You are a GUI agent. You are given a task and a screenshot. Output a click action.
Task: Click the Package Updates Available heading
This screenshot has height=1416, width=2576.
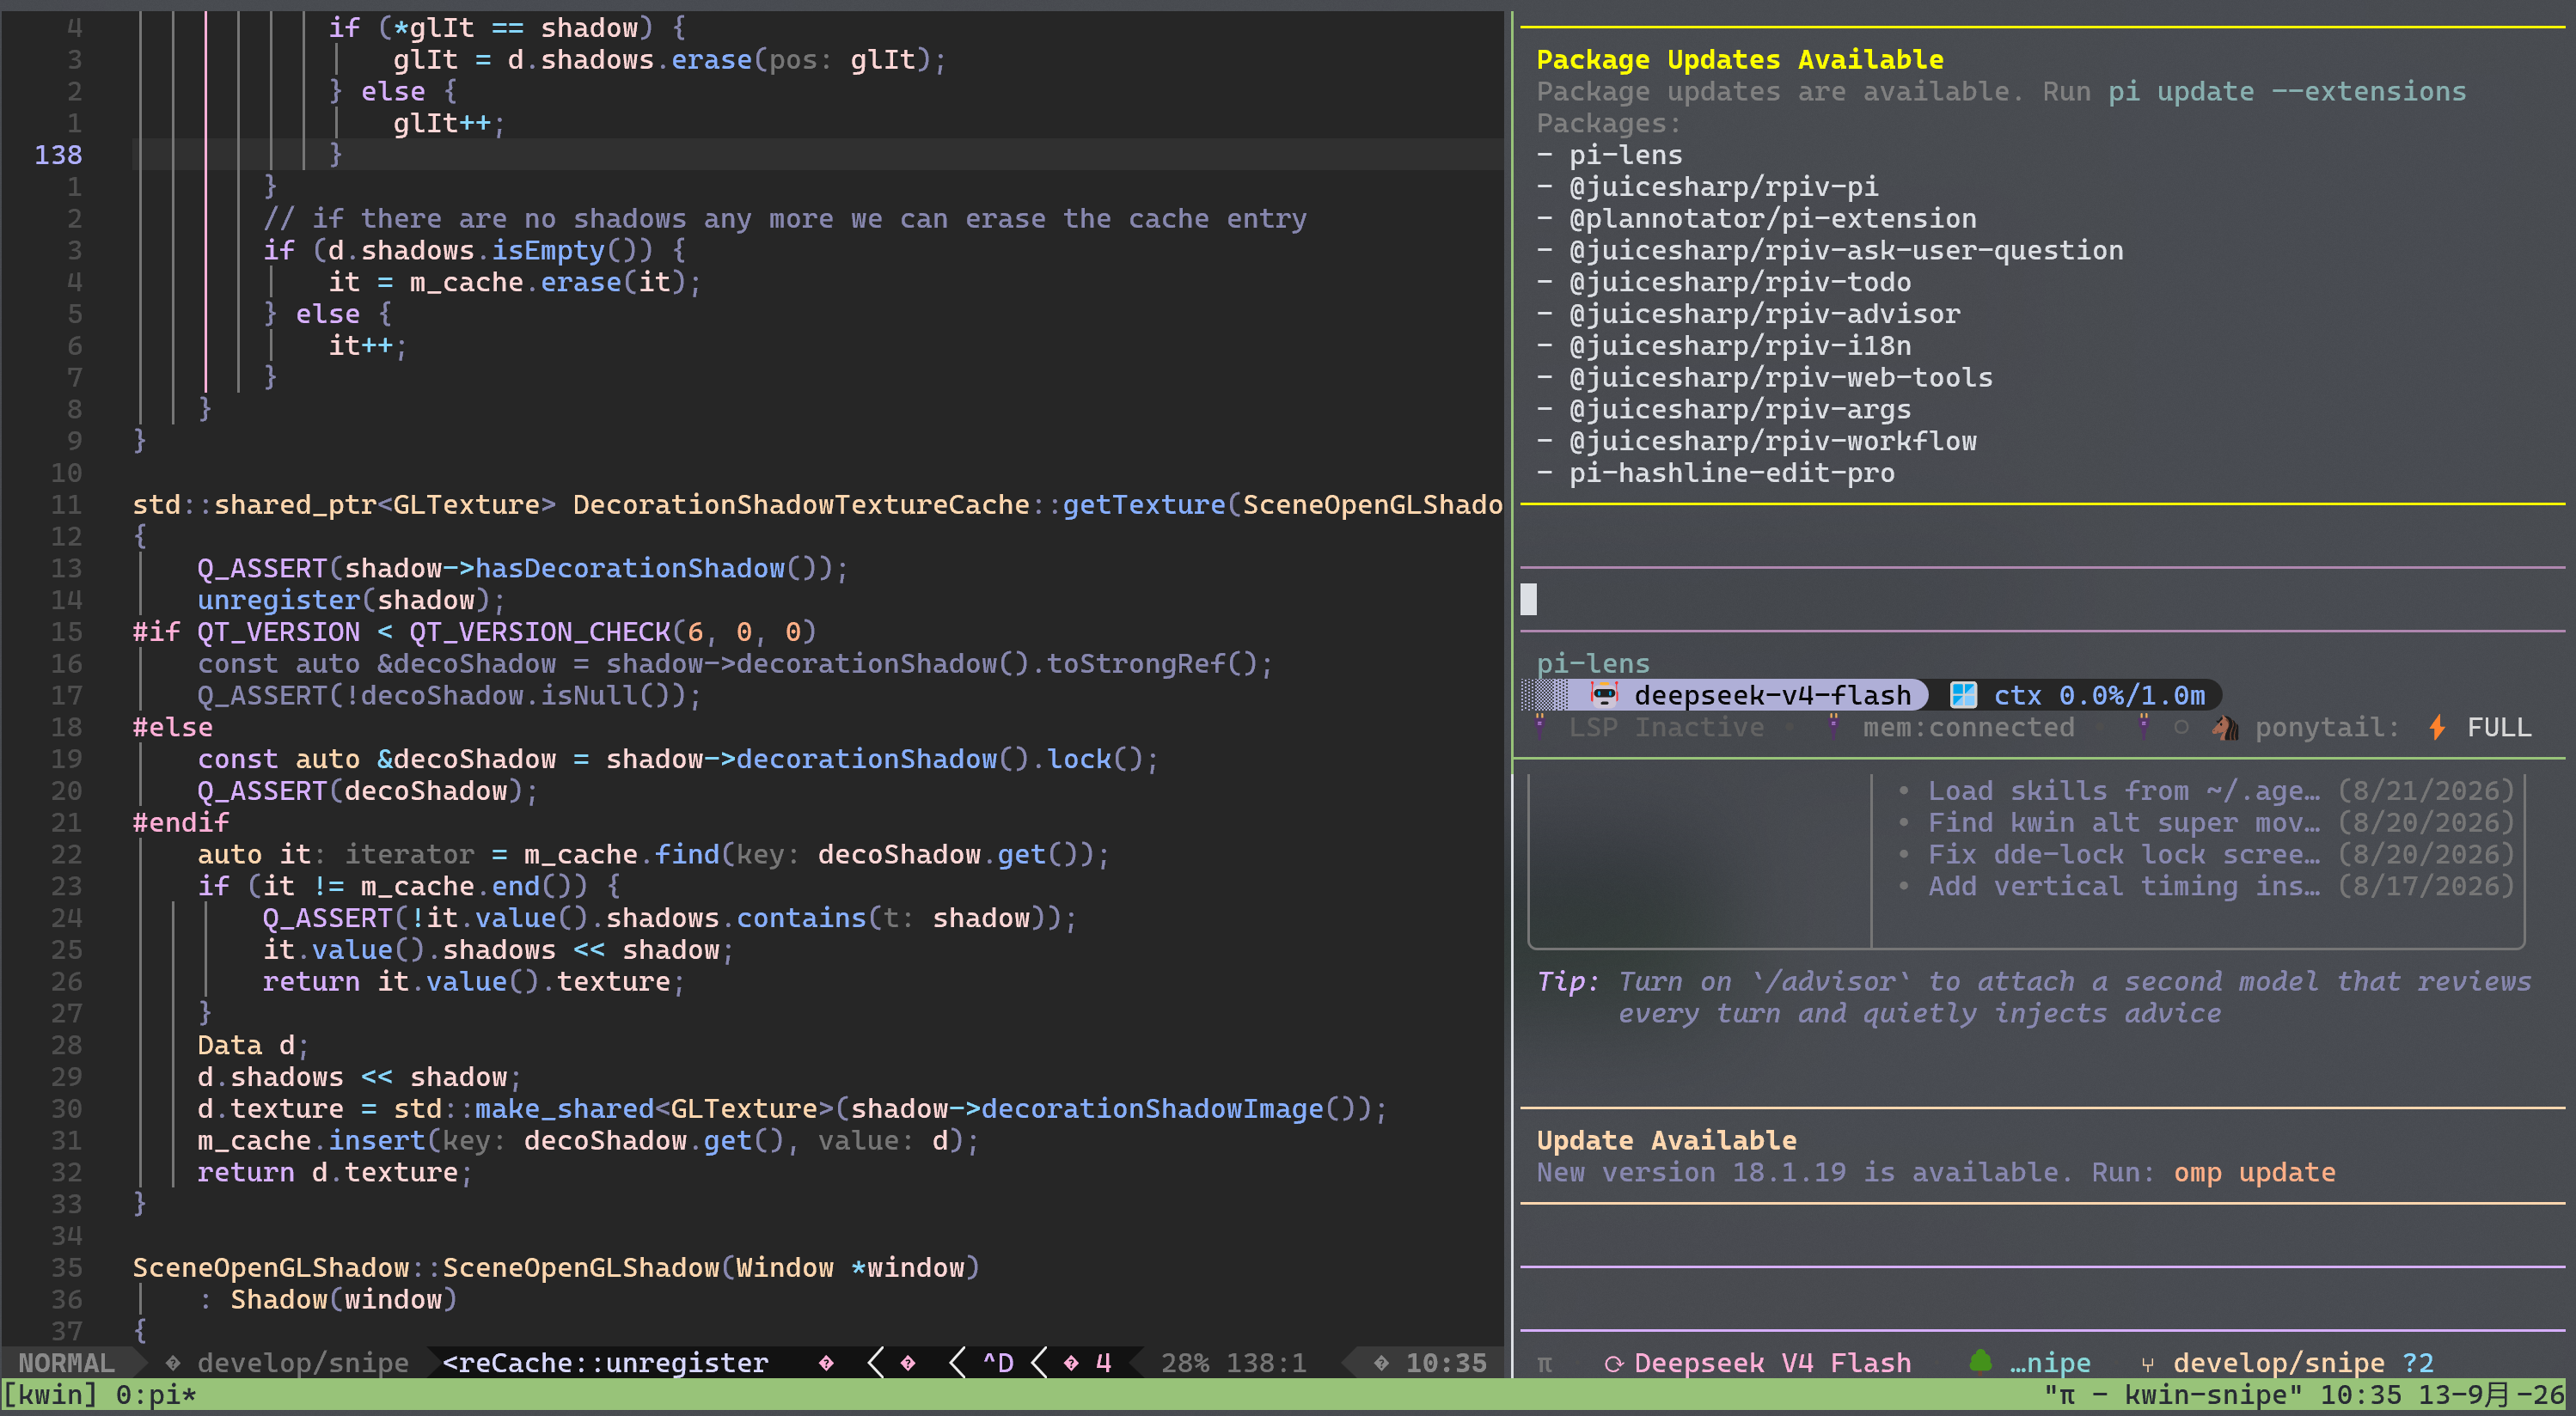(1740, 59)
